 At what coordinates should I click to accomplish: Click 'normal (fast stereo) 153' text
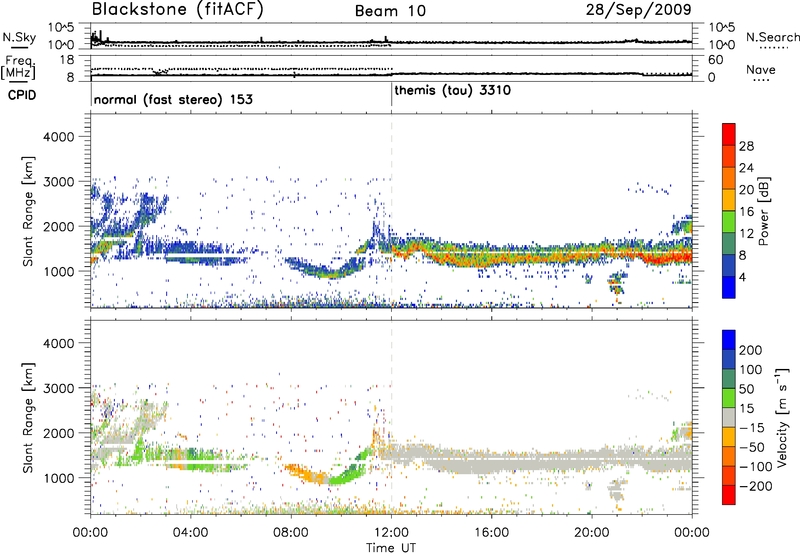pyautogui.click(x=173, y=99)
